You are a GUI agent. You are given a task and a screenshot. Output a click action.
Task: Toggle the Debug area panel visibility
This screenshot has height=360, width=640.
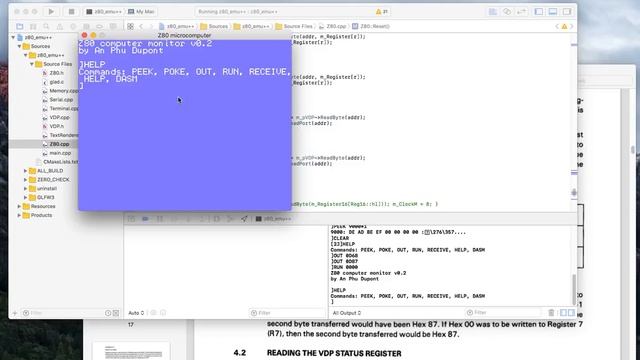point(553,11)
